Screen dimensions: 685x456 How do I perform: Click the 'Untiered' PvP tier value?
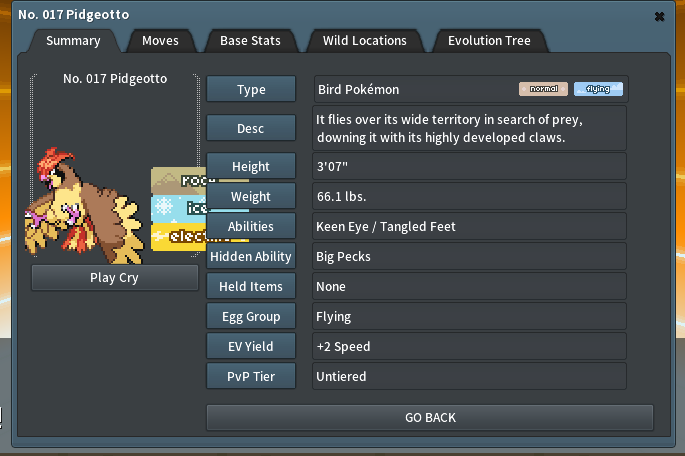341,377
